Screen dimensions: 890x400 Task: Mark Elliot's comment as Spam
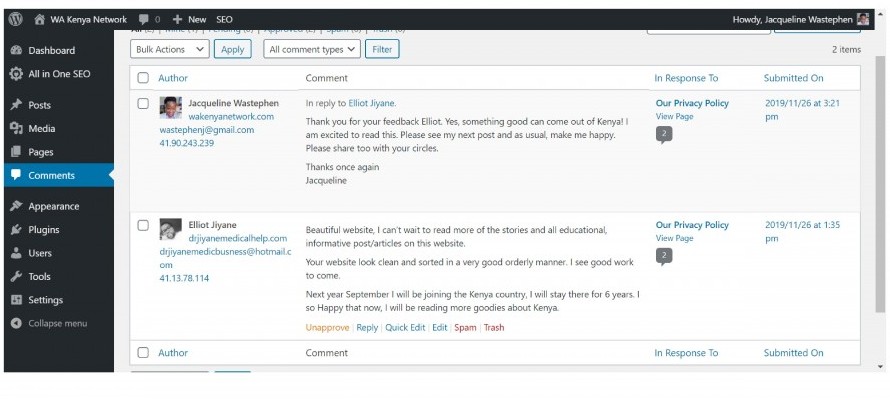465,327
